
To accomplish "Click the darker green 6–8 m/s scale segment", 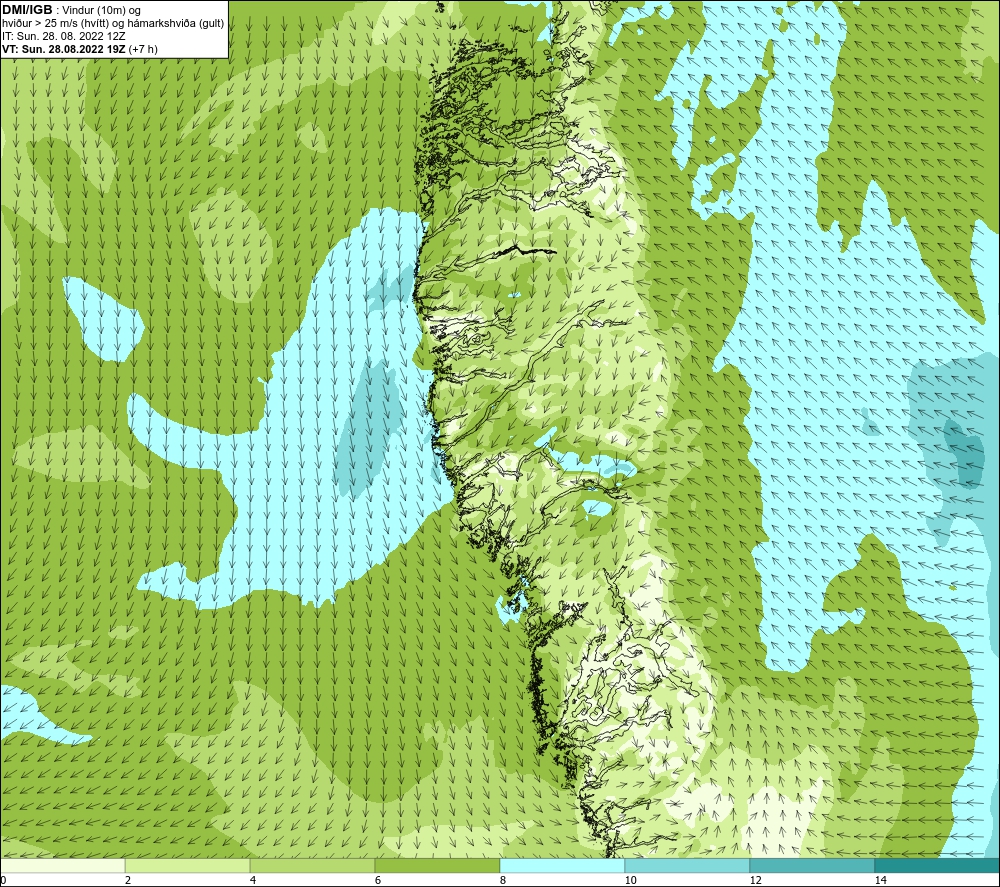I will coord(438,865).
